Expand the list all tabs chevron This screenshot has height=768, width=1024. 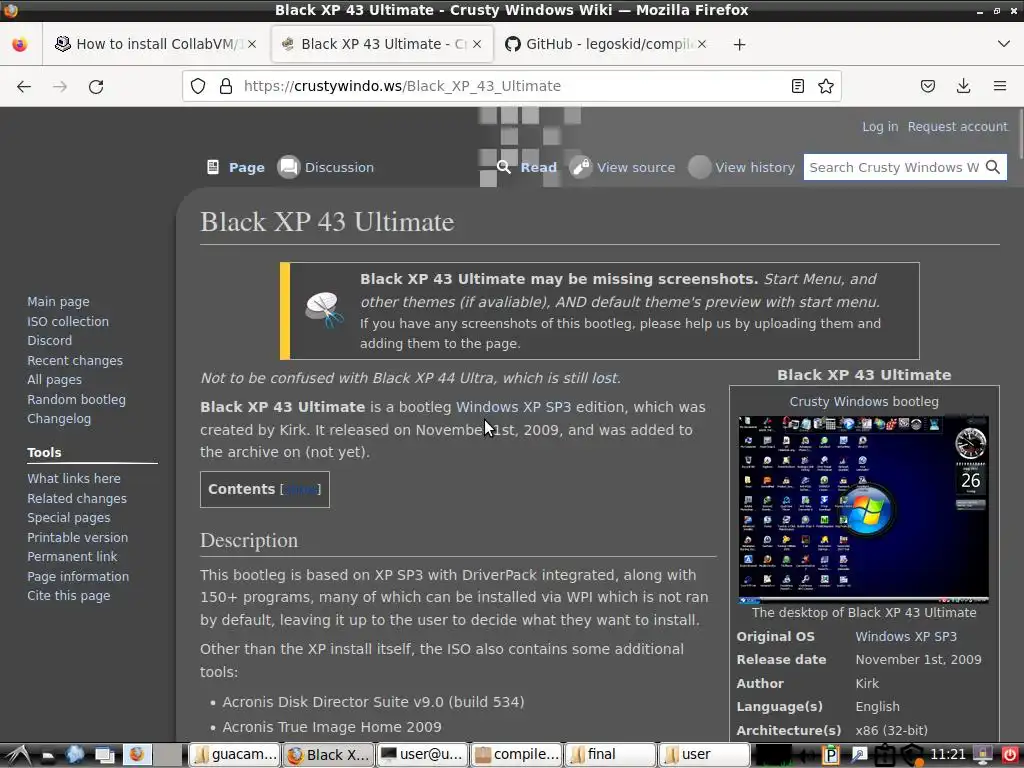point(1004,44)
